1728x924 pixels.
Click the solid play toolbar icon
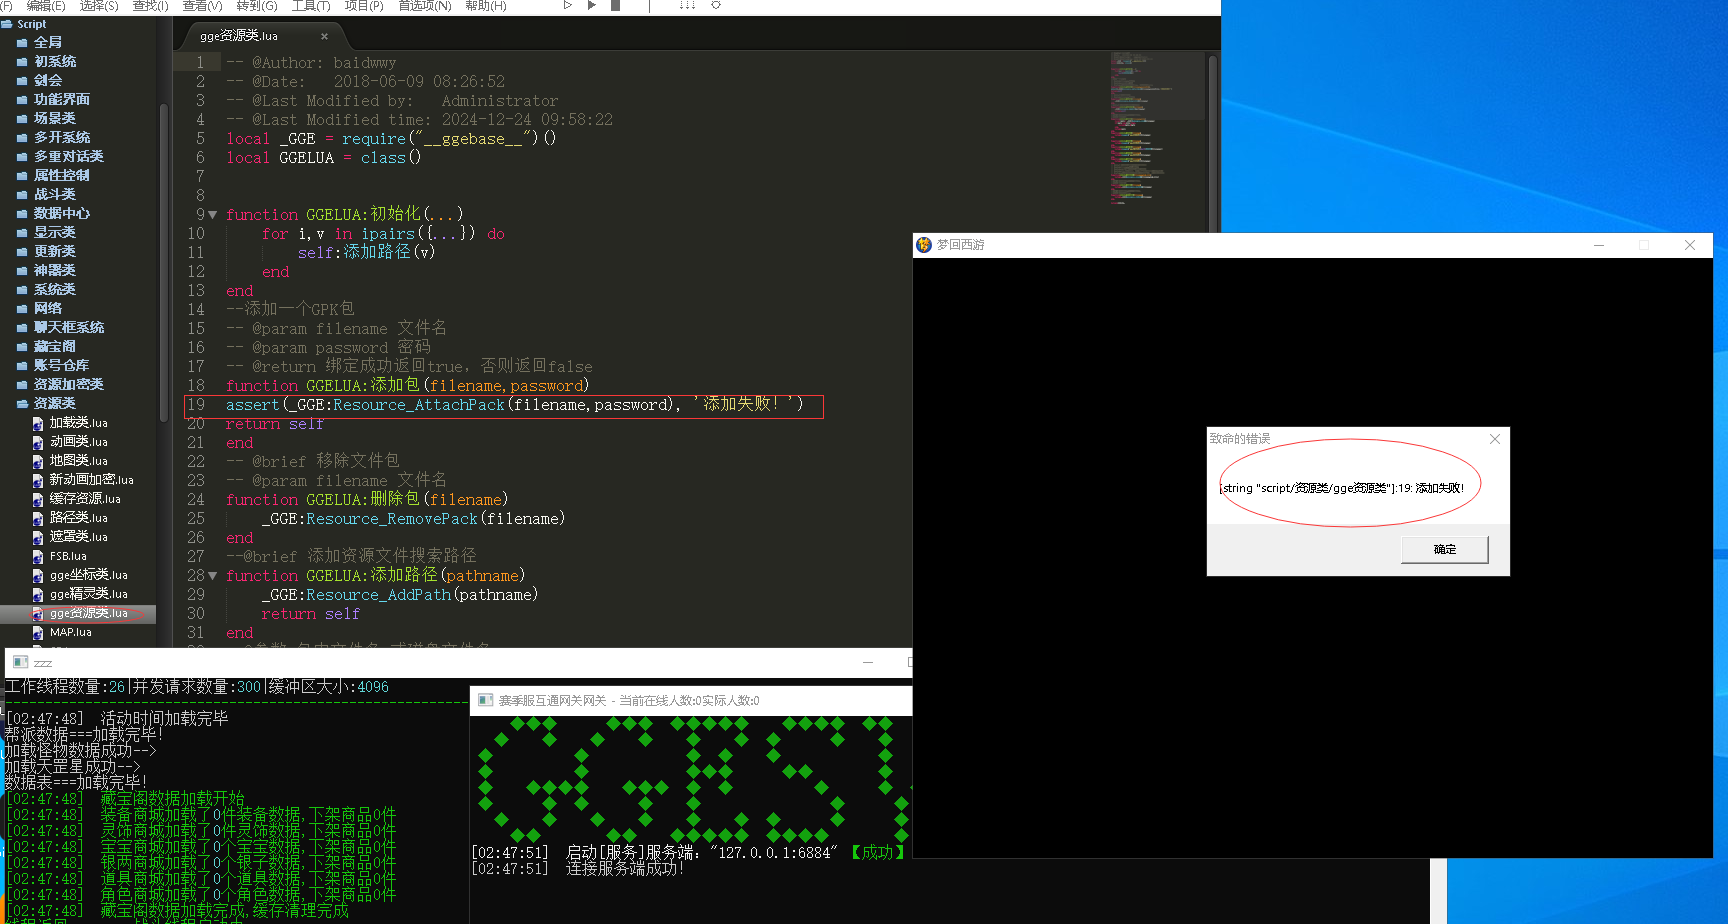(x=592, y=5)
